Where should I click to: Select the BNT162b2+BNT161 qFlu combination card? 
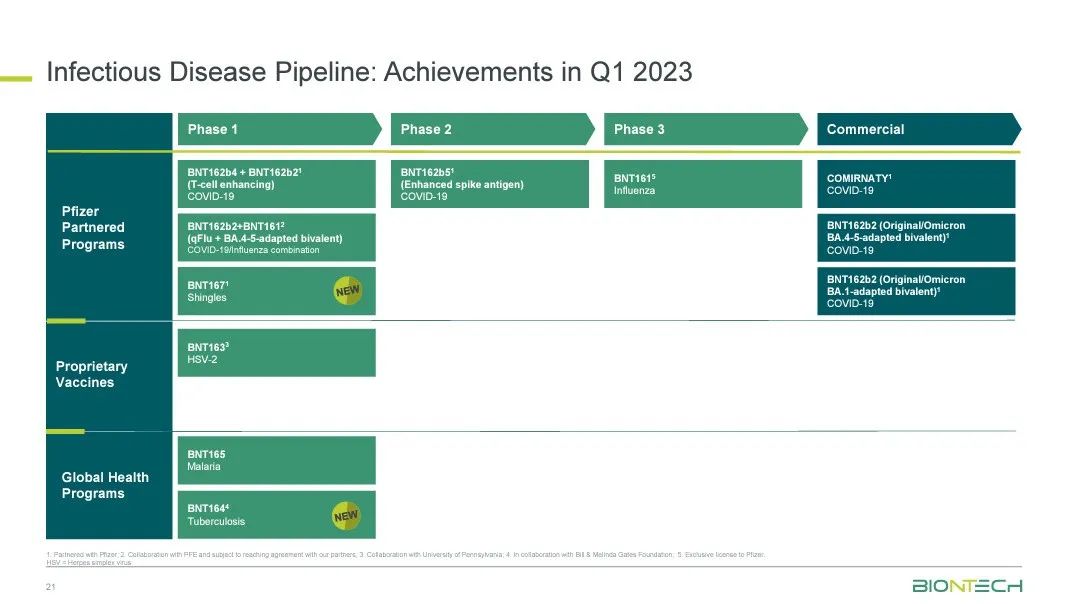[x=276, y=238]
